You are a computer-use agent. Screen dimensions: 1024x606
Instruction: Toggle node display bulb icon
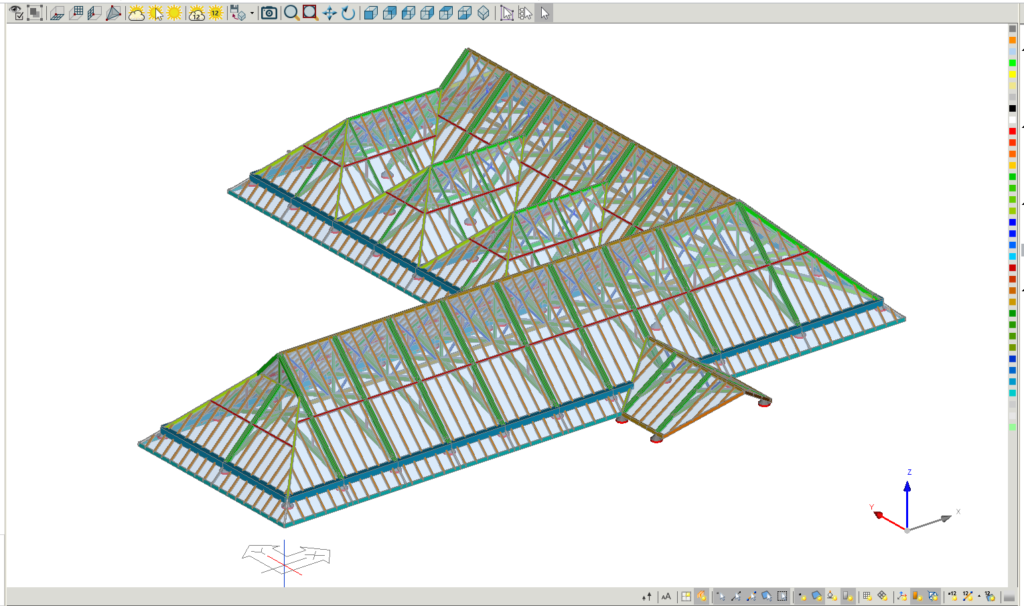802,596
